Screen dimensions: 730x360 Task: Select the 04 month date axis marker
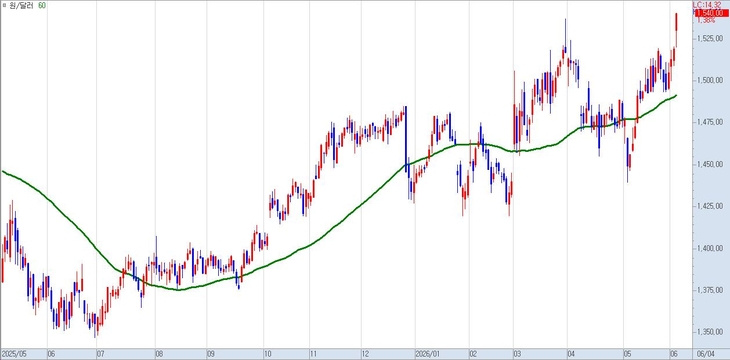click(x=571, y=353)
